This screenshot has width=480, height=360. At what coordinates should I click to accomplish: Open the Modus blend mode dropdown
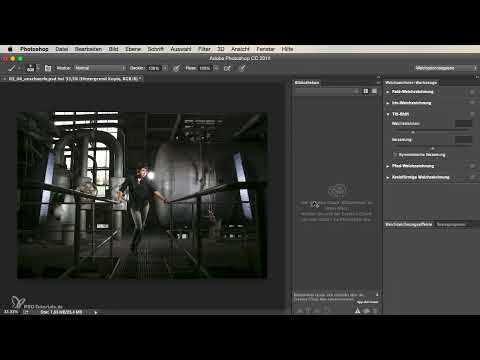[x=100, y=68]
